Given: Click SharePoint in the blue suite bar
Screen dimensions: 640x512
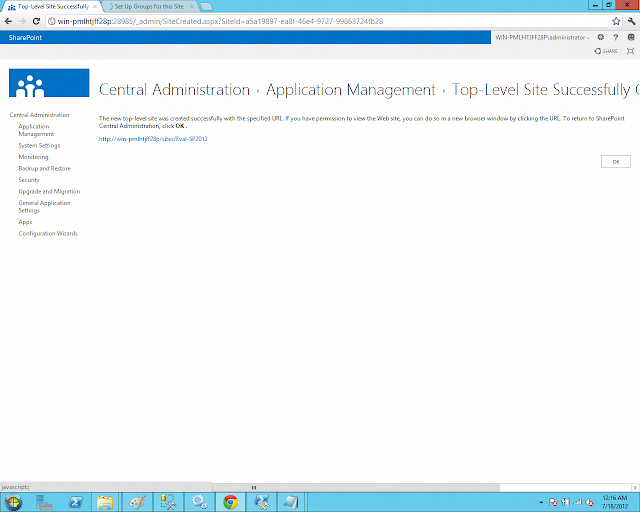Looking at the screenshot, I should coord(25,37).
